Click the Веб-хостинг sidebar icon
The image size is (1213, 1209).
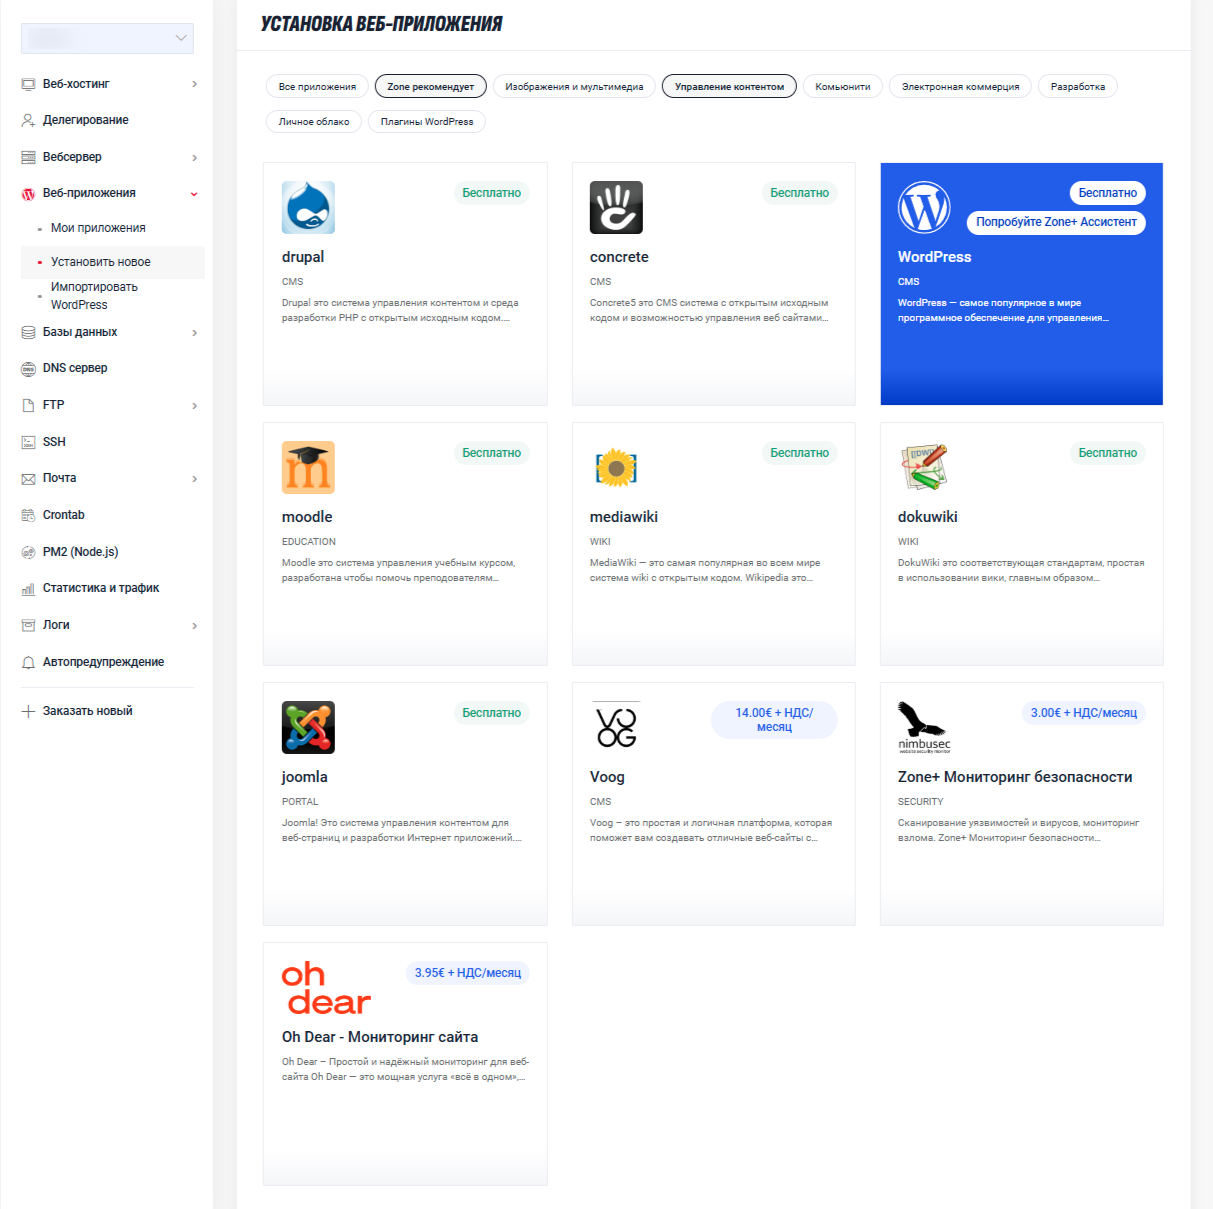(x=28, y=84)
